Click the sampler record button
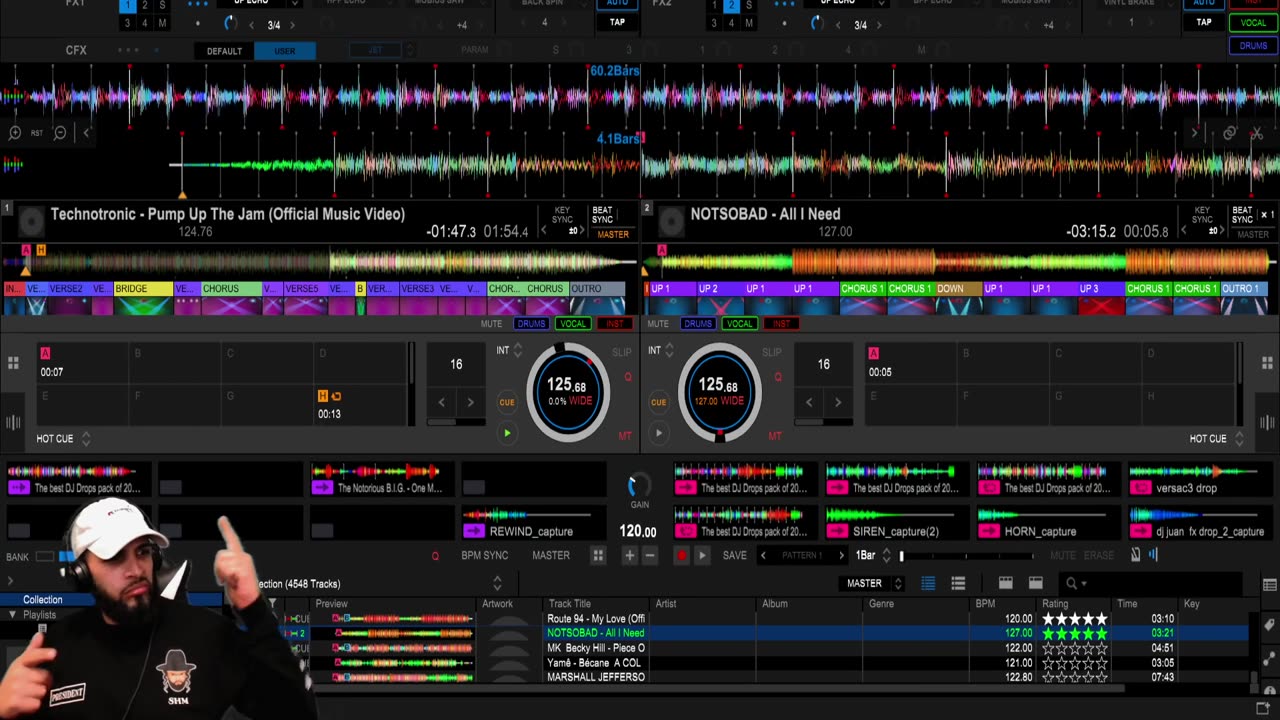Viewport: 1280px width, 720px height. [682, 556]
